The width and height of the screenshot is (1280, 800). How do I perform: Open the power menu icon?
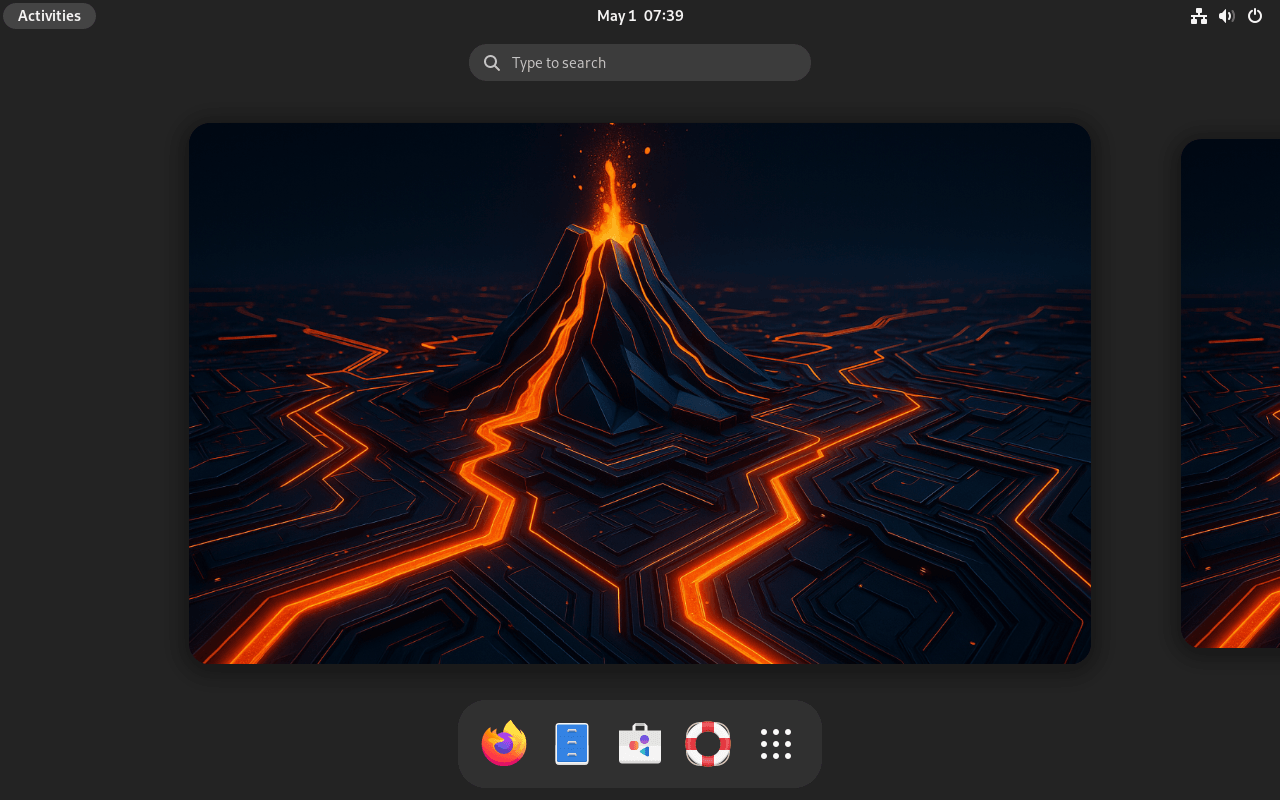click(x=1255, y=16)
